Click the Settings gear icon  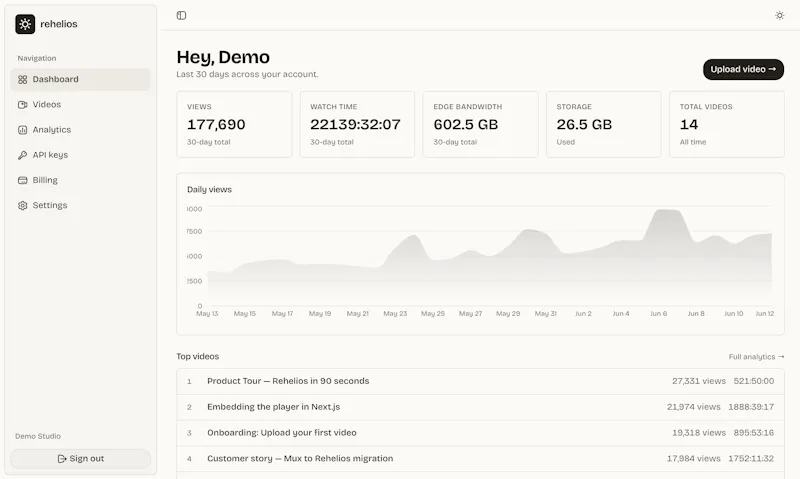tap(22, 206)
